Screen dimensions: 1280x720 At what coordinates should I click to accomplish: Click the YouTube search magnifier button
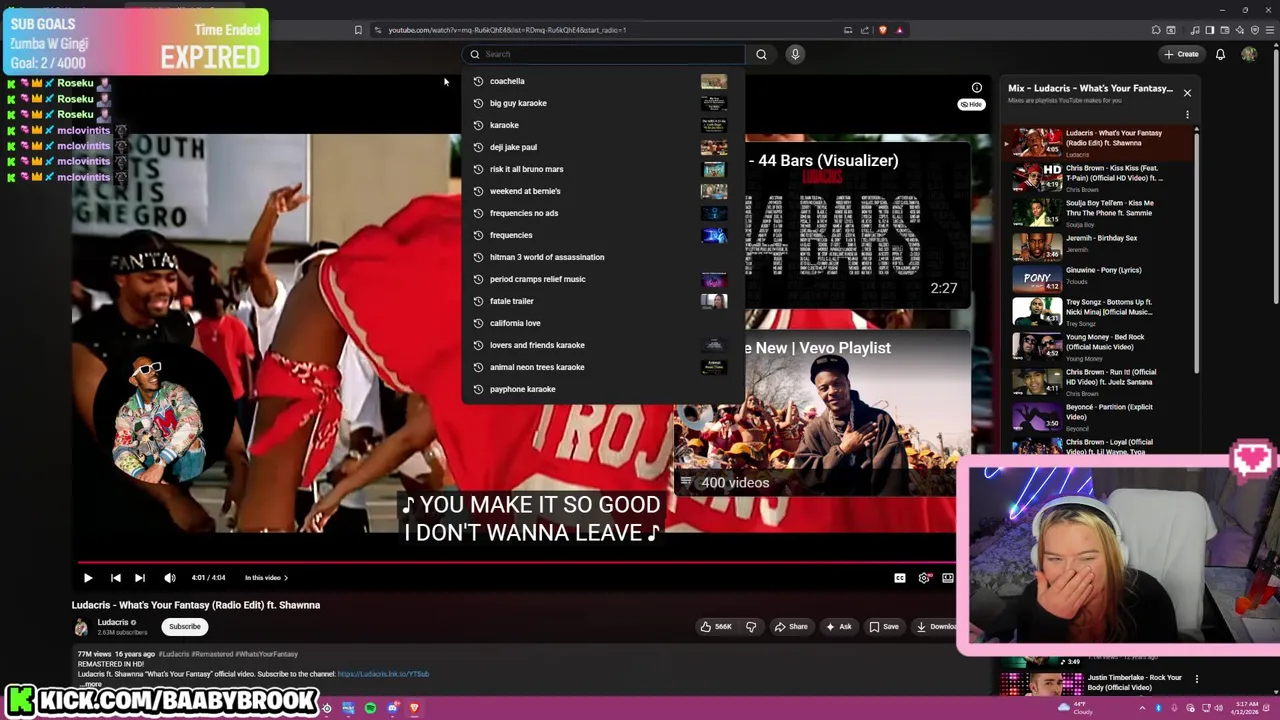[x=761, y=54]
